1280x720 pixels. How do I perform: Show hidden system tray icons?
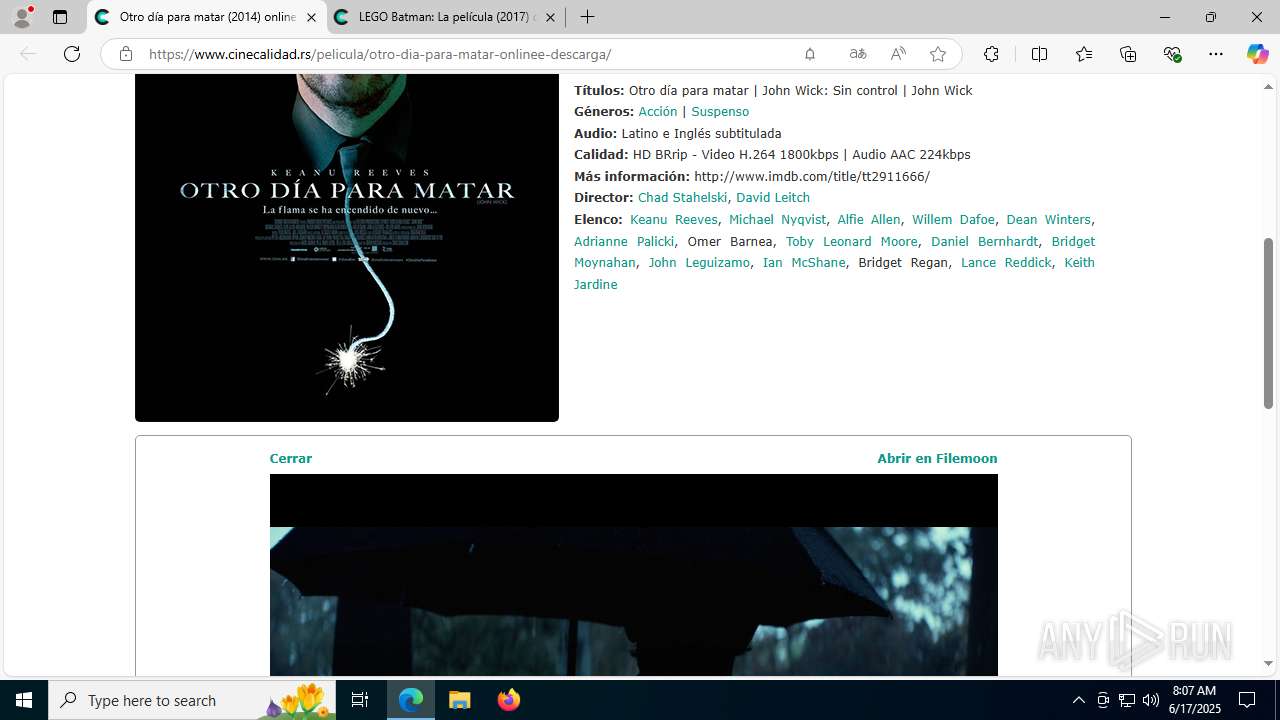1078,700
